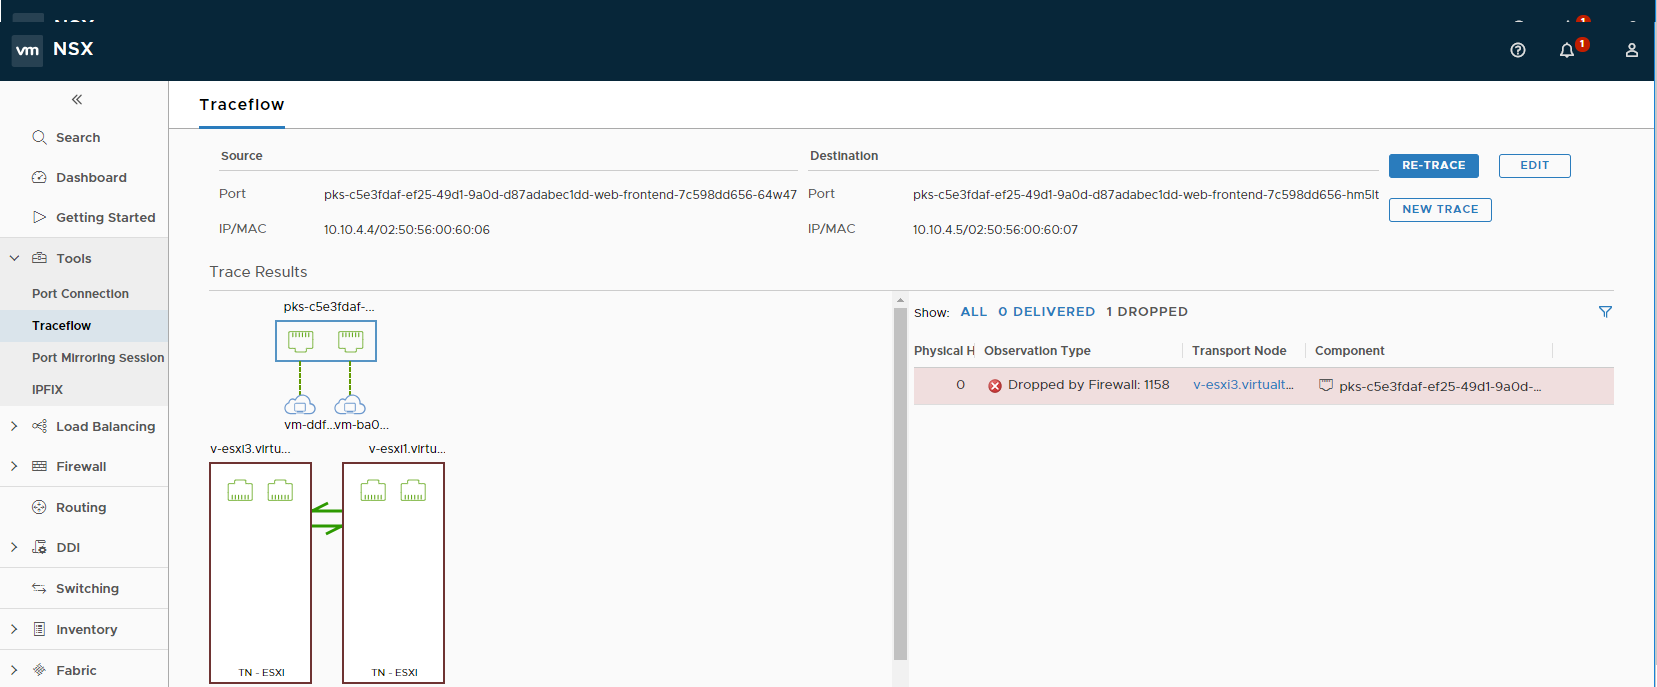Expand the Fabric section
Image resolution: width=1657 pixels, height=687 pixels.
click(14, 670)
